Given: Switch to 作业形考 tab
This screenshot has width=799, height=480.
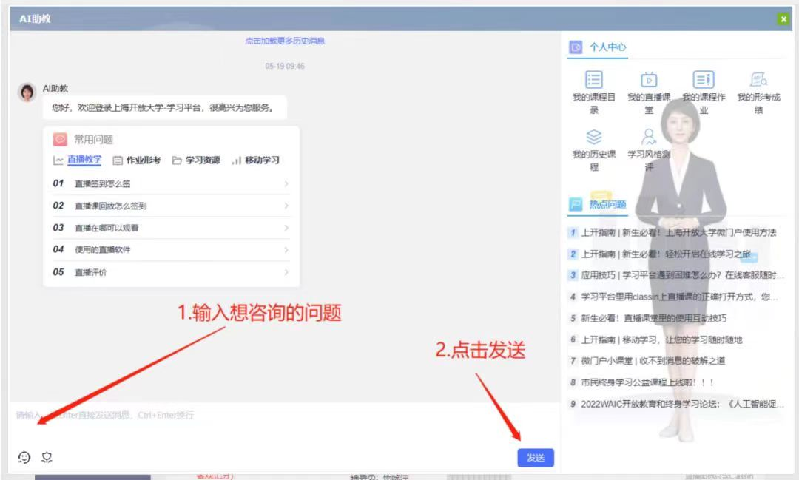Looking at the screenshot, I should tap(136, 160).
